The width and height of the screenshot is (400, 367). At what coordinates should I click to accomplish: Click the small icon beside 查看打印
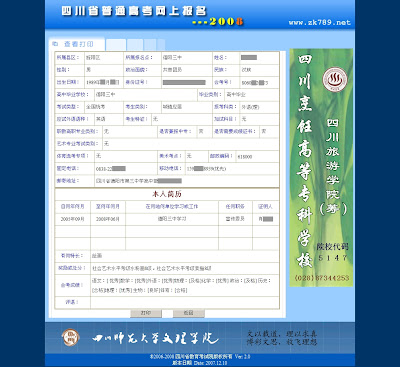tap(56, 44)
